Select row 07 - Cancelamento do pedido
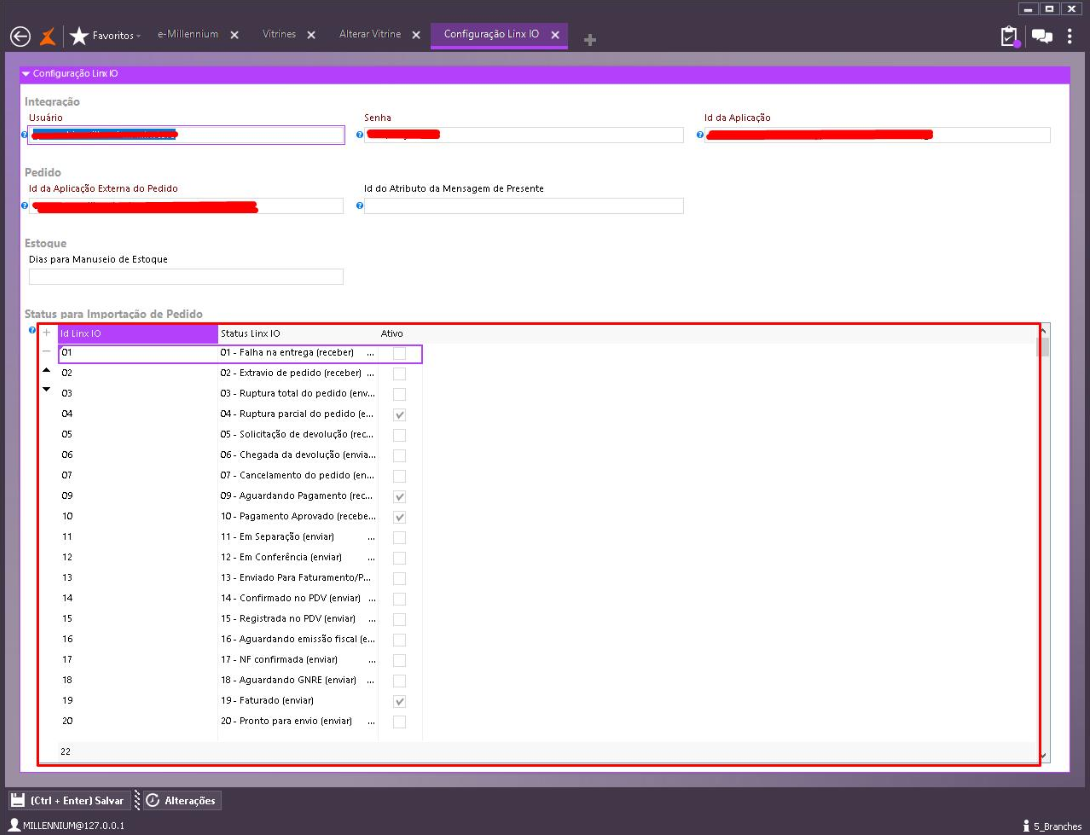The height and width of the screenshot is (835, 1090). (240, 476)
